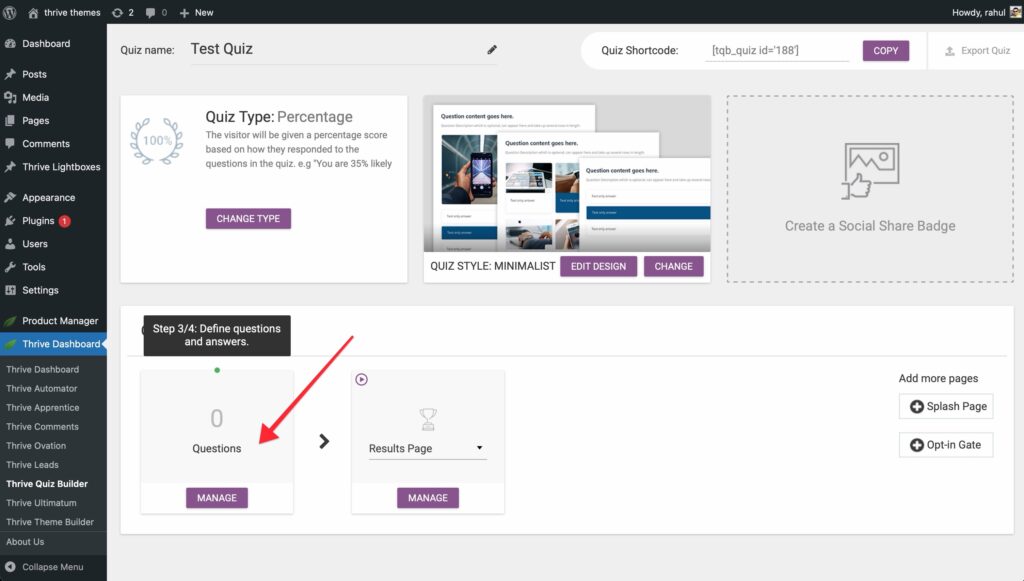This screenshot has height=581, width=1024.
Task: Go to Thrive Apprentice in the sidebar
Action: tap(42, 408)
